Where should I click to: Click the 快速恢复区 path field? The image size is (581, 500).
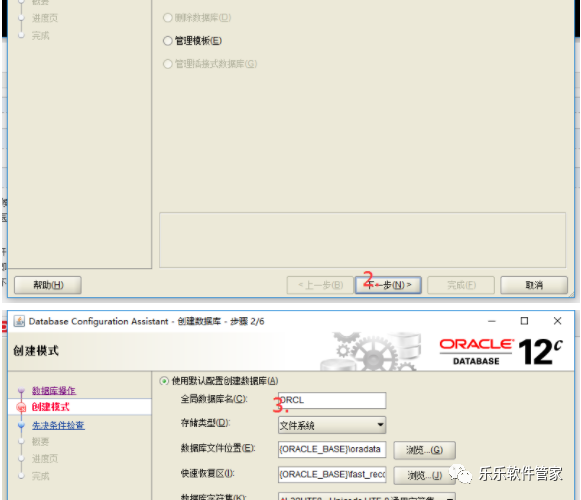coord(332,474)
